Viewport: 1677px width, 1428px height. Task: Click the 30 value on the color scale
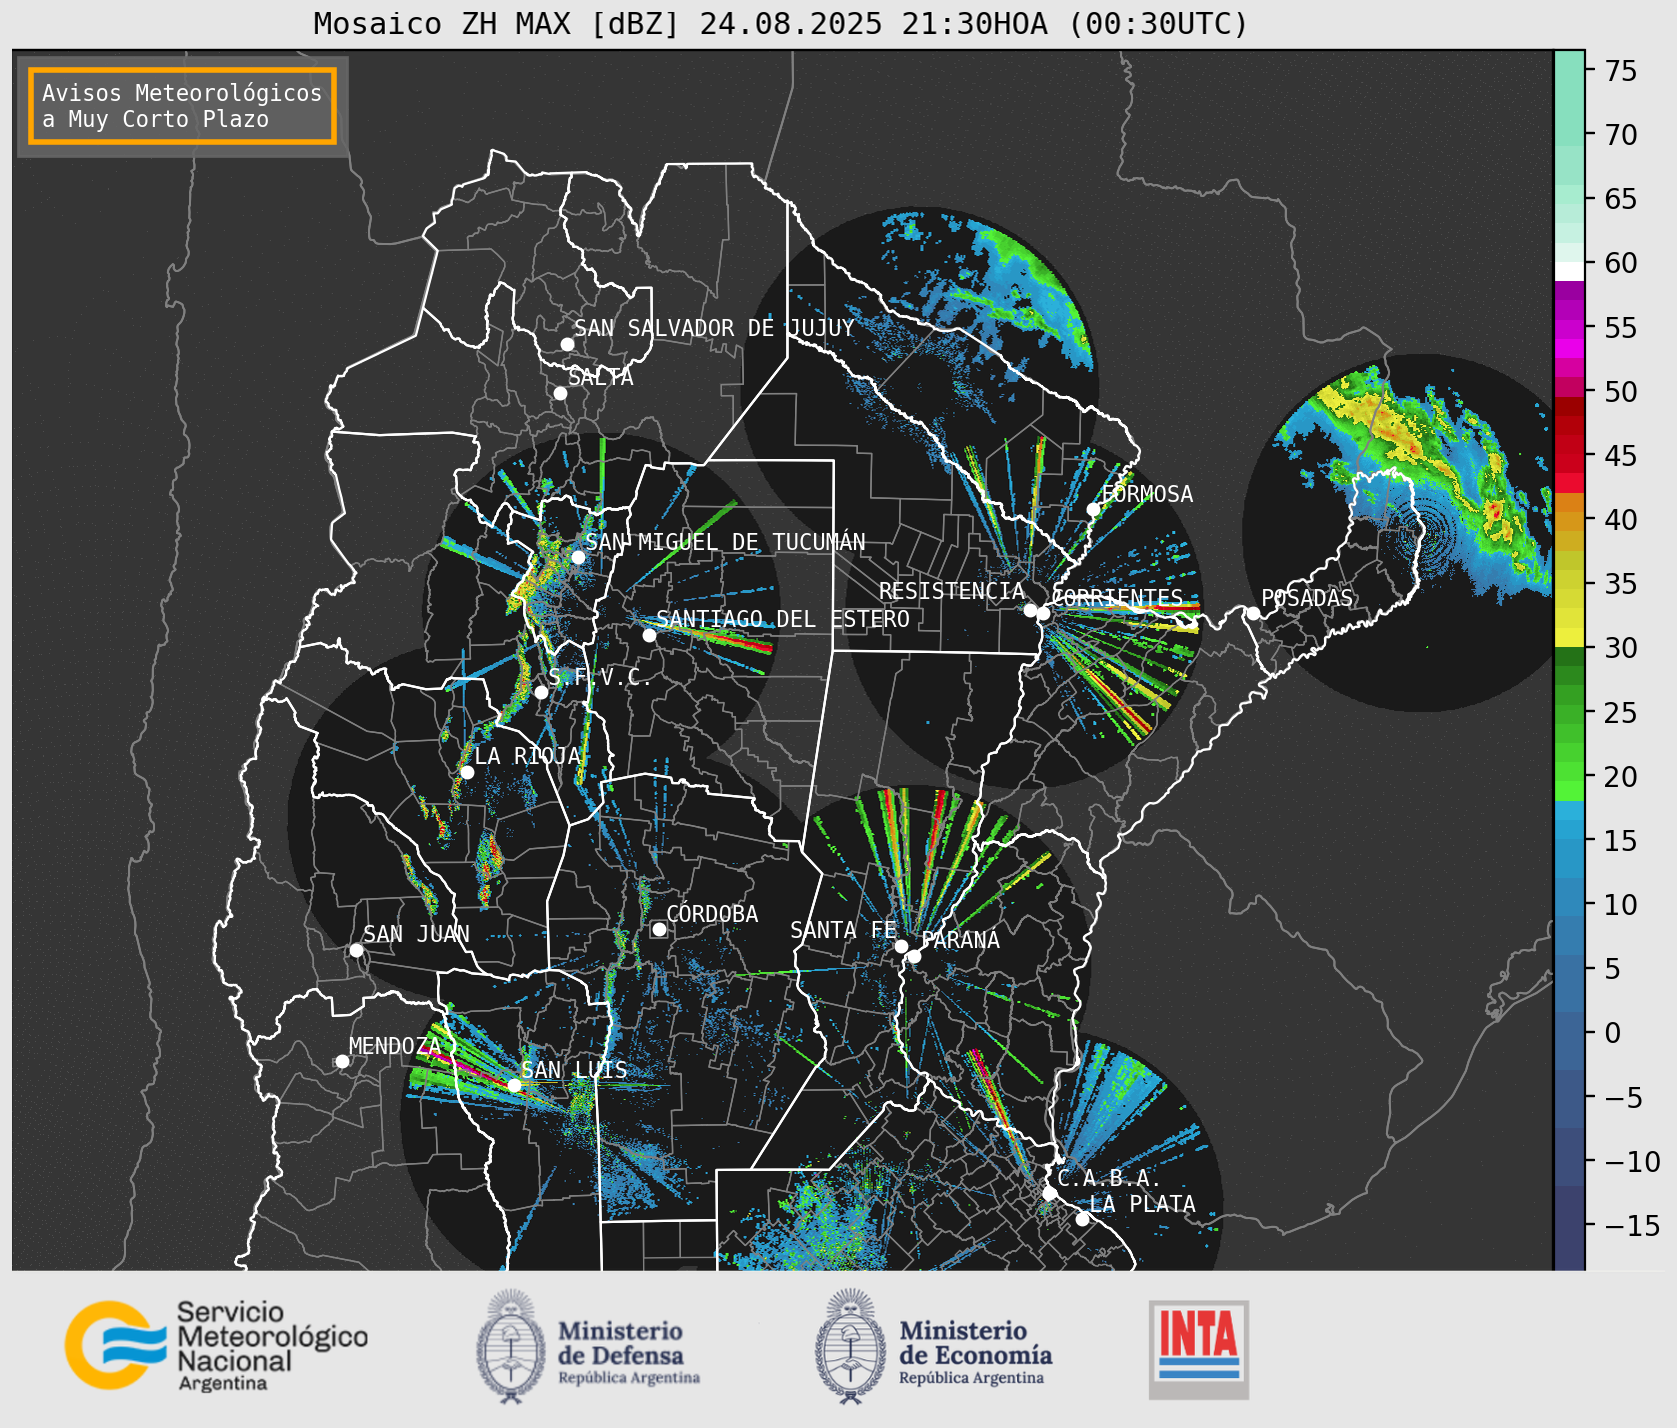pos(1621,648)
